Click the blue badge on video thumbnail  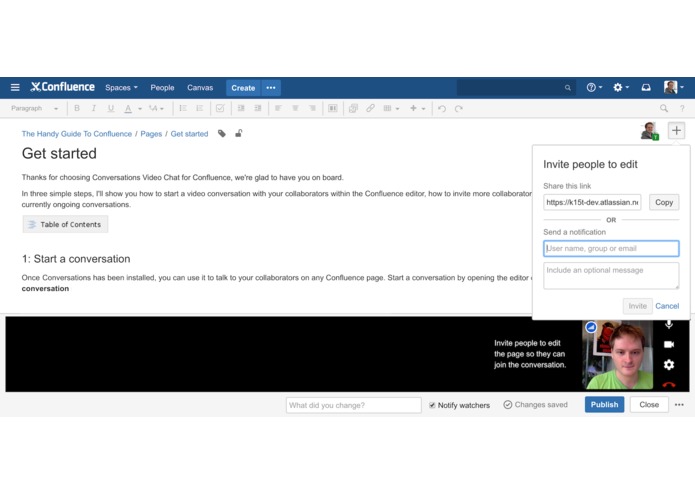point(591,327)
